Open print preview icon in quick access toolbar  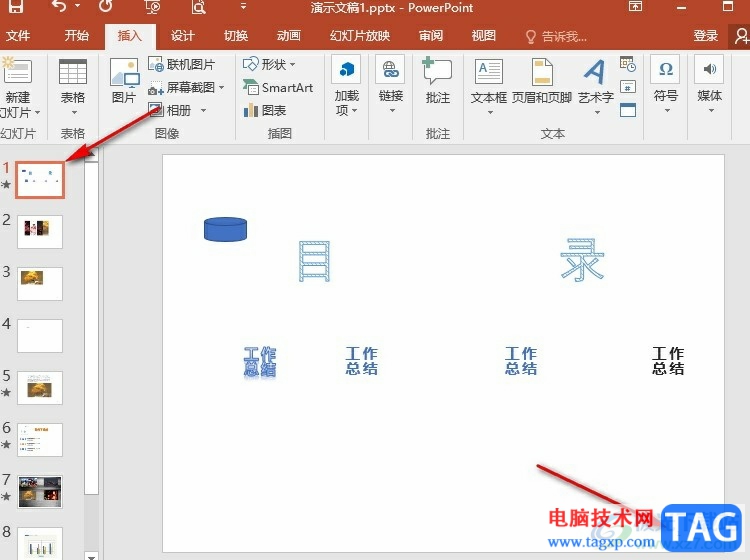pos(198,6)
